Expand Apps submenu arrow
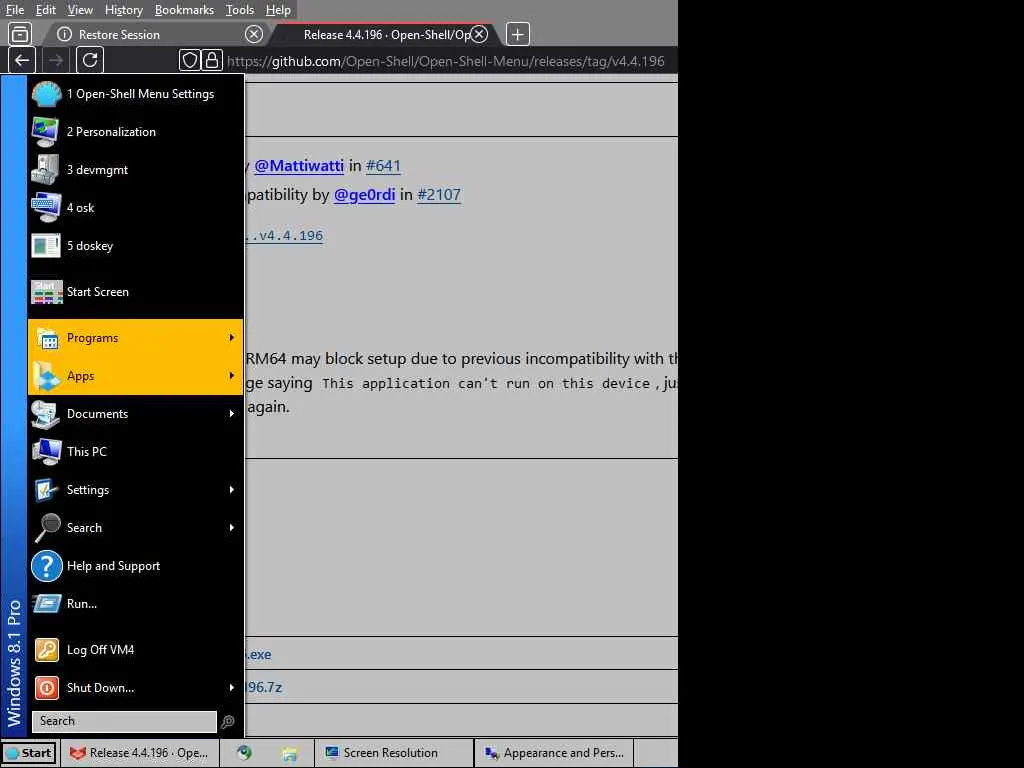 coord(232,376)
